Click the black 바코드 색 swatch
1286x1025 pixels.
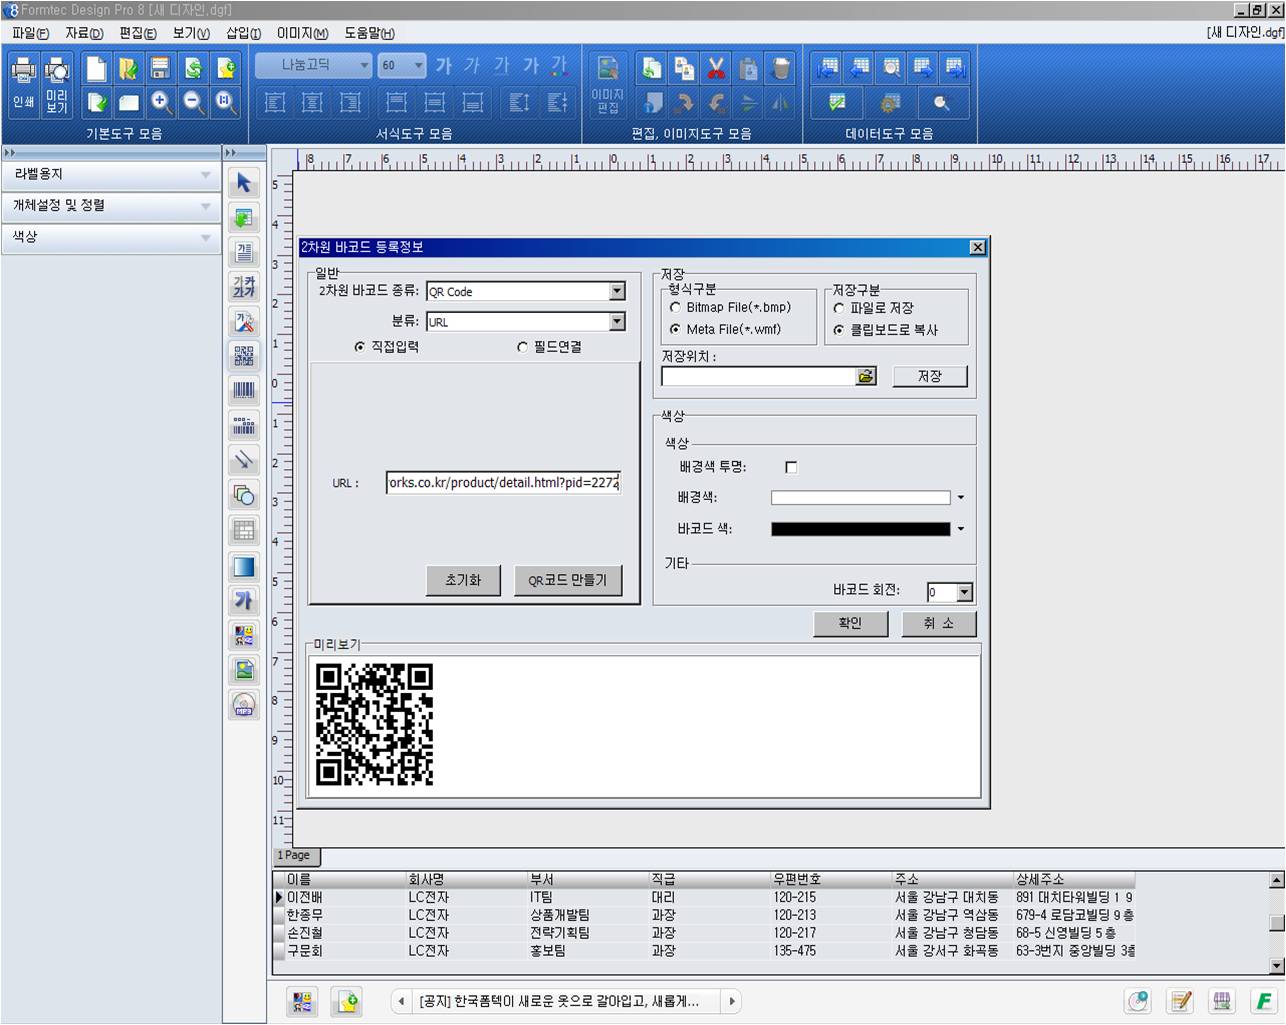[x=860, y=529]
